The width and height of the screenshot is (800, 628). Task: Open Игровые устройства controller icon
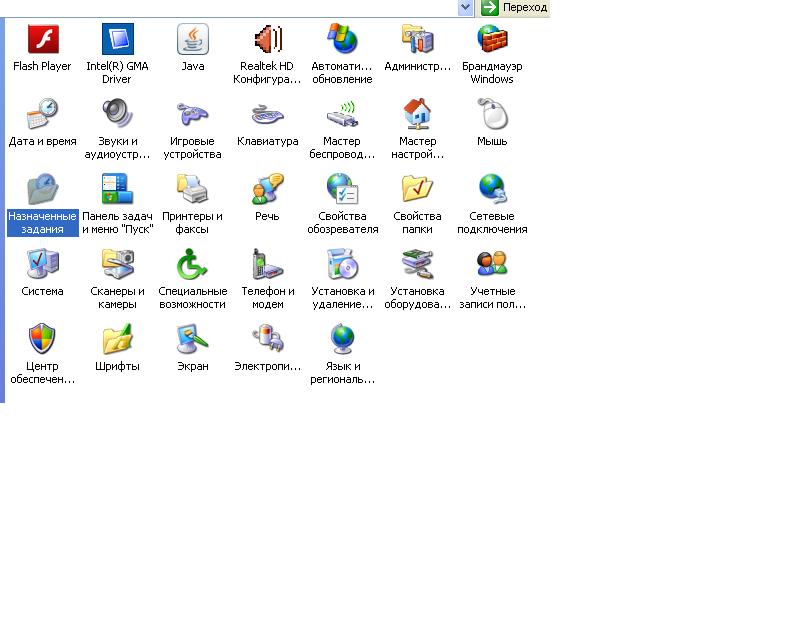click(x=192, y=115)
